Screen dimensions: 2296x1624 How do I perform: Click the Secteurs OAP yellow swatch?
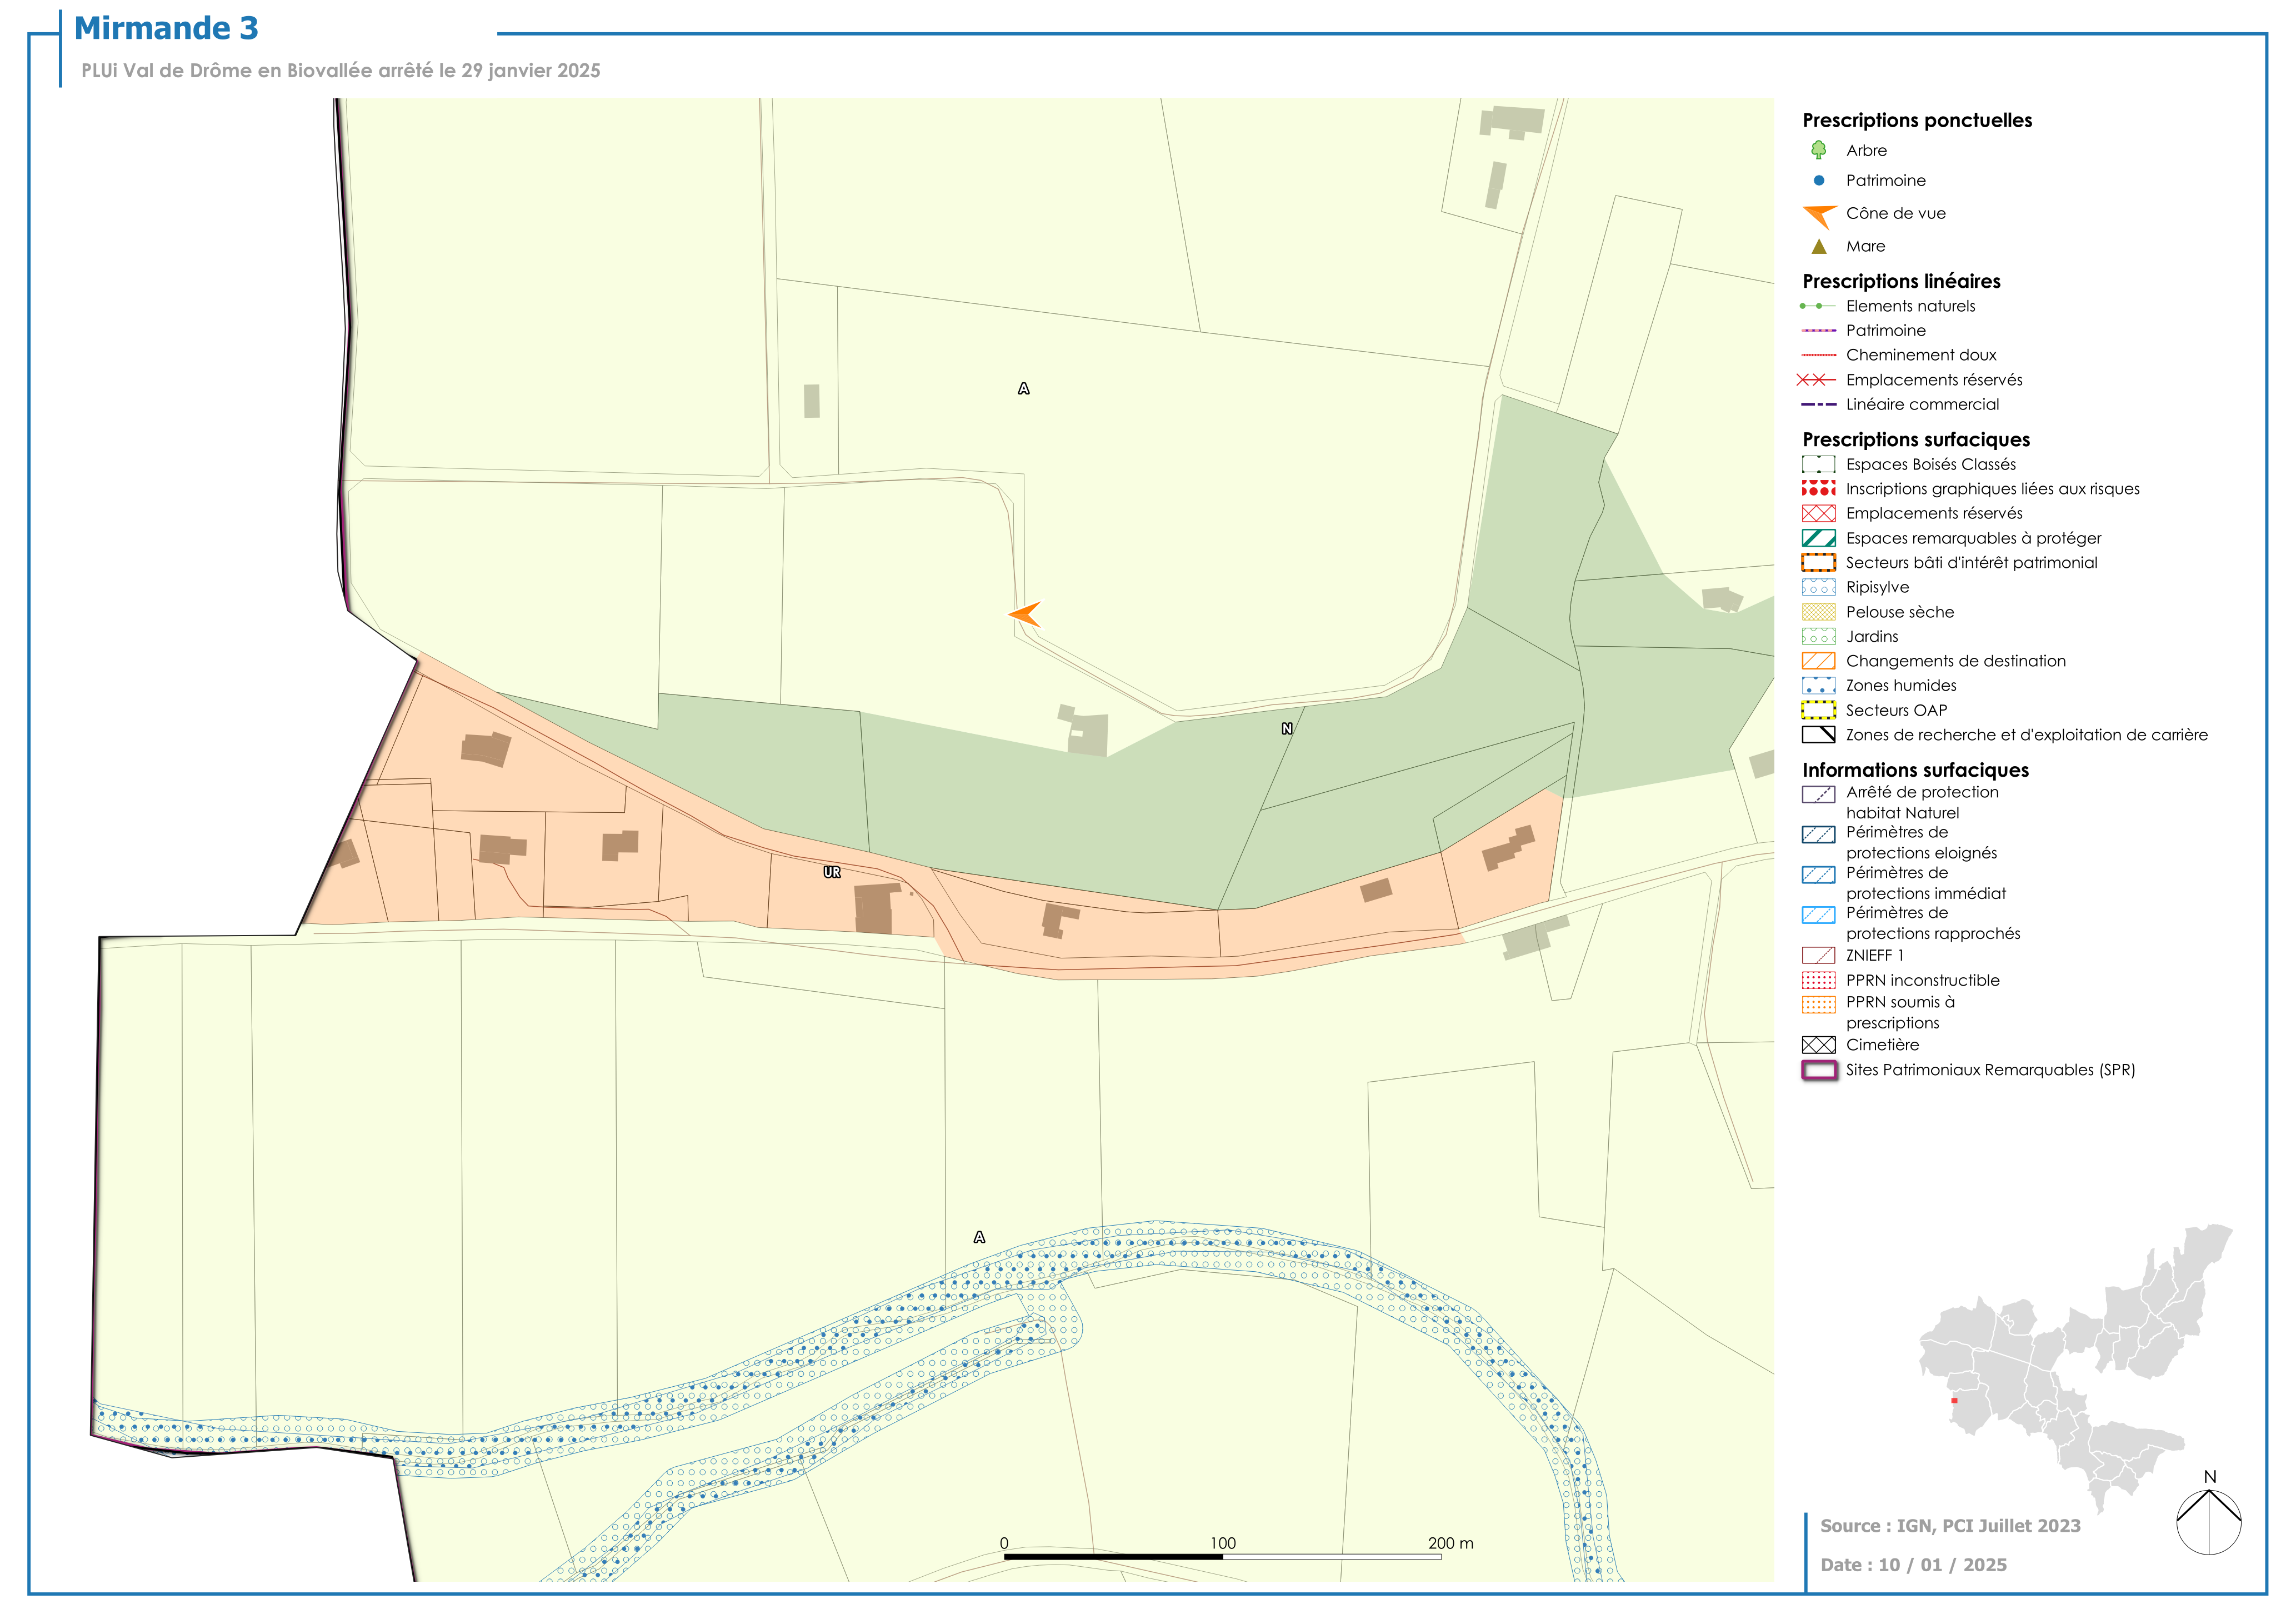(x=1818, y=711)
